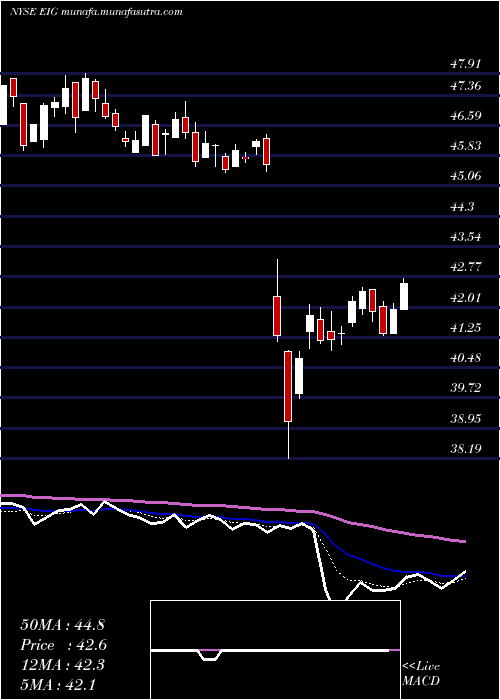Click the MACD dip in the inset box

tap(209, 655)
